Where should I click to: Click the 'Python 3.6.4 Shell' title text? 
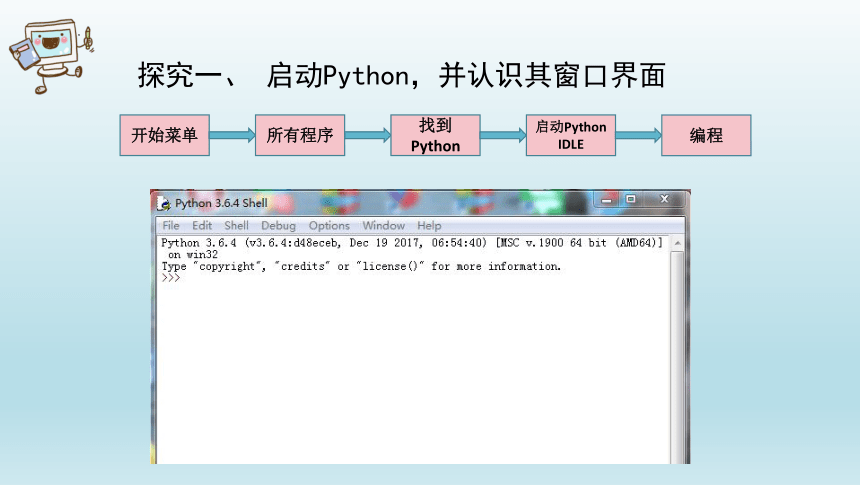[x=221, y=203]
